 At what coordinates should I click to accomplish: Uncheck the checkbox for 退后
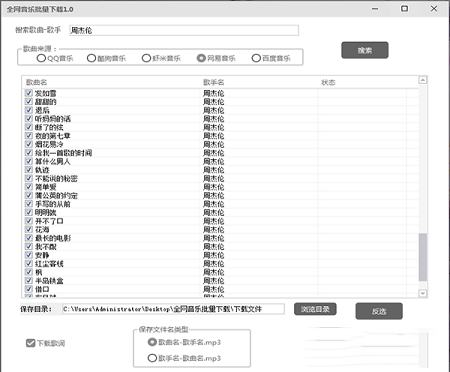(x=29, y=110)
